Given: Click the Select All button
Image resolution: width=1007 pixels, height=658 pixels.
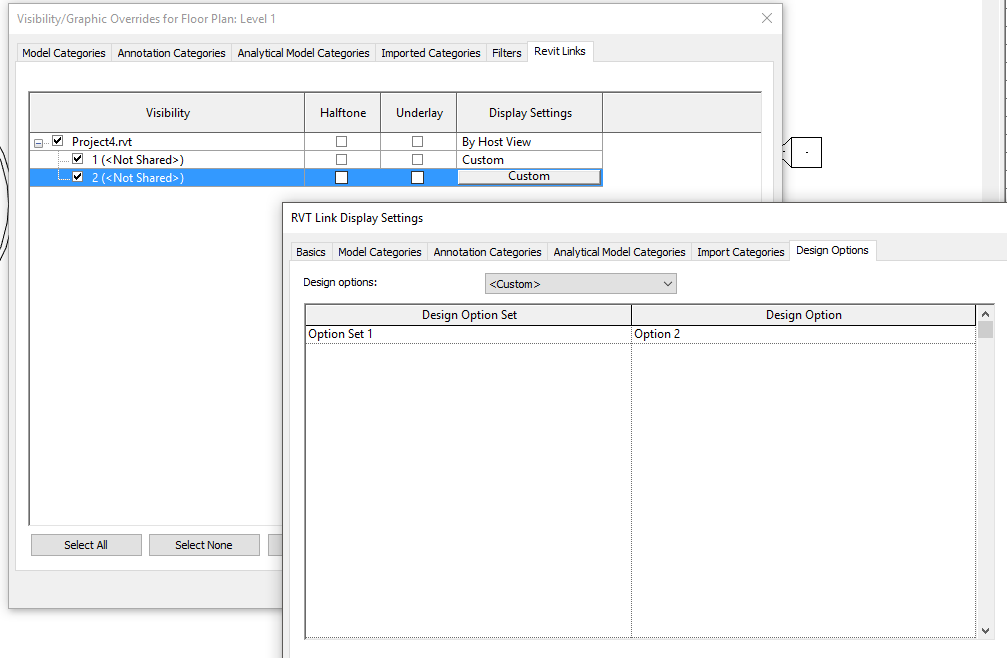Looking at the screenshot, I should click(86, 544).
